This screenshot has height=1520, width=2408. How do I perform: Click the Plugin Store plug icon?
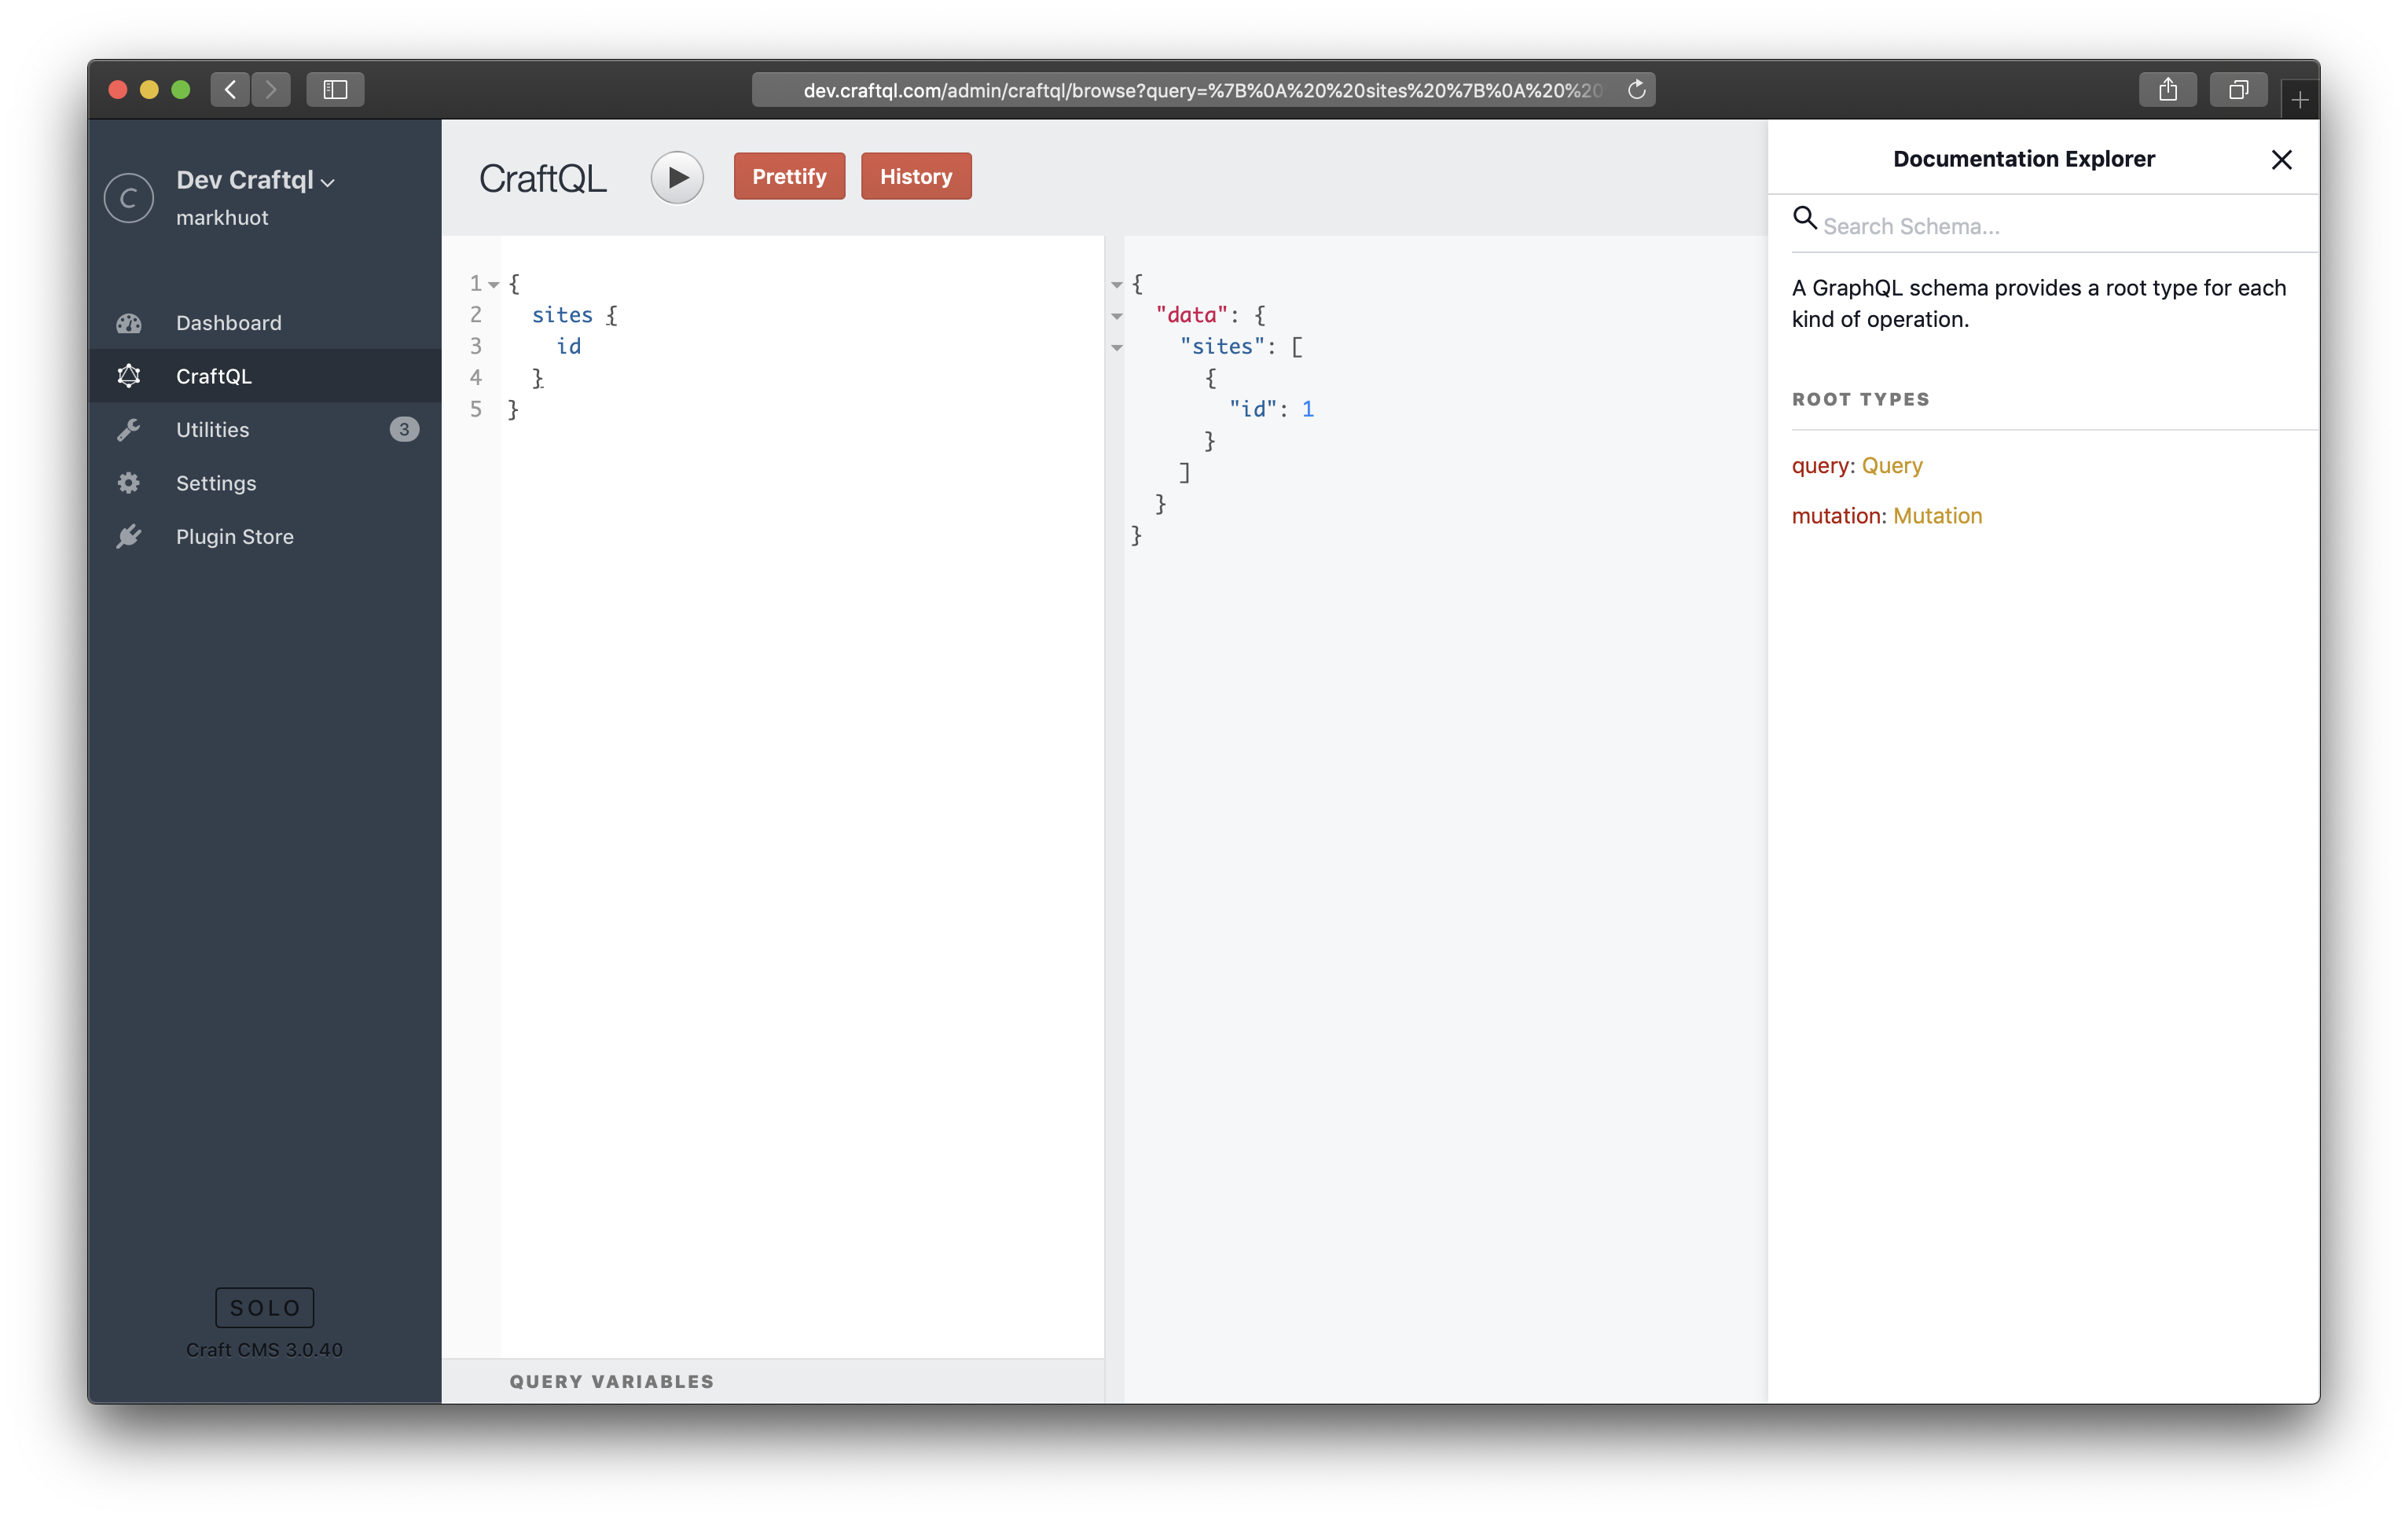pos(129,537)
